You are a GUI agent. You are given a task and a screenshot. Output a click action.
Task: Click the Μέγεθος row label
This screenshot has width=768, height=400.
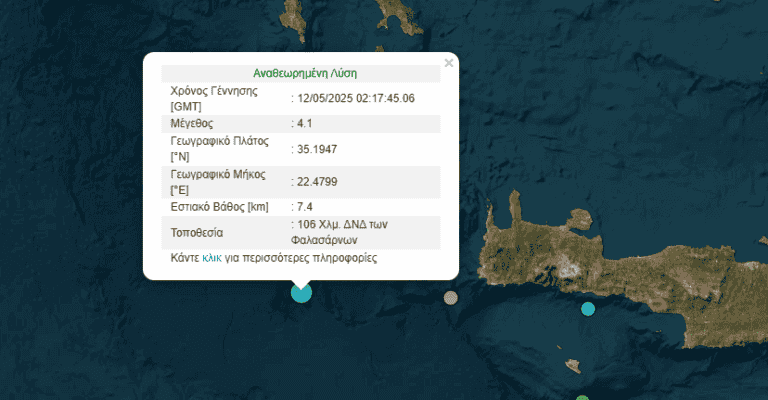click(194, 124)
